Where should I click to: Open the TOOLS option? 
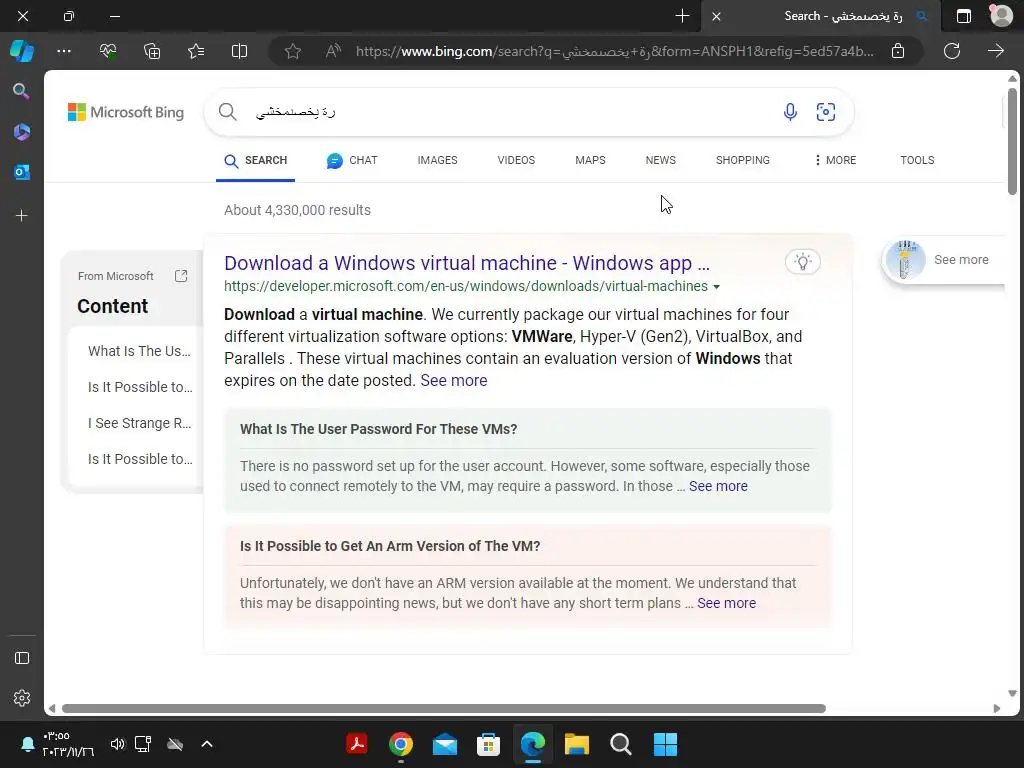tap(917, 160)
